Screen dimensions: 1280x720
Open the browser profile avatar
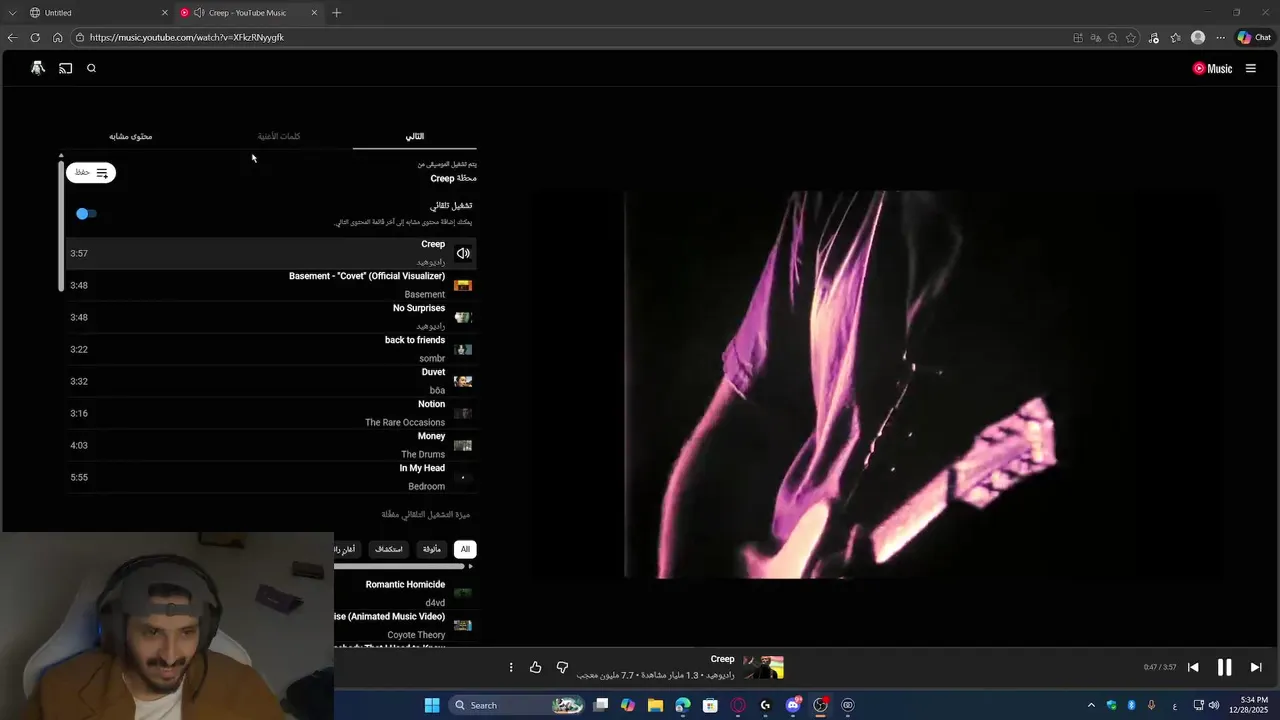1198,37
